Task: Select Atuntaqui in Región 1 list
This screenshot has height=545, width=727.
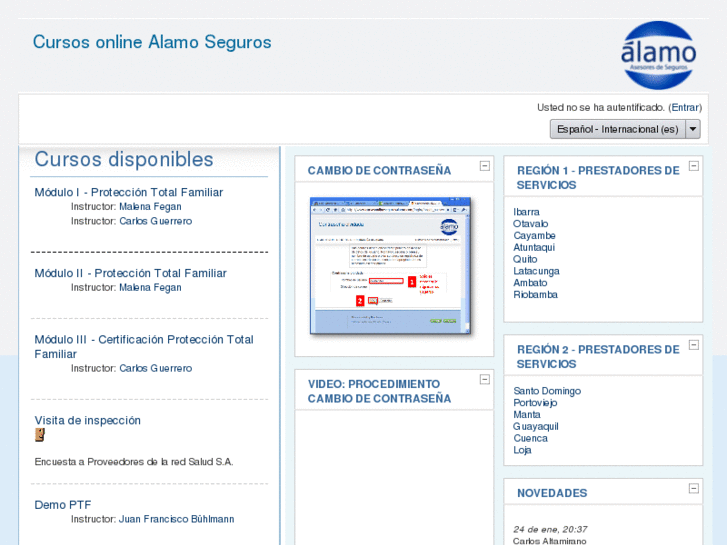Action: 534,248
